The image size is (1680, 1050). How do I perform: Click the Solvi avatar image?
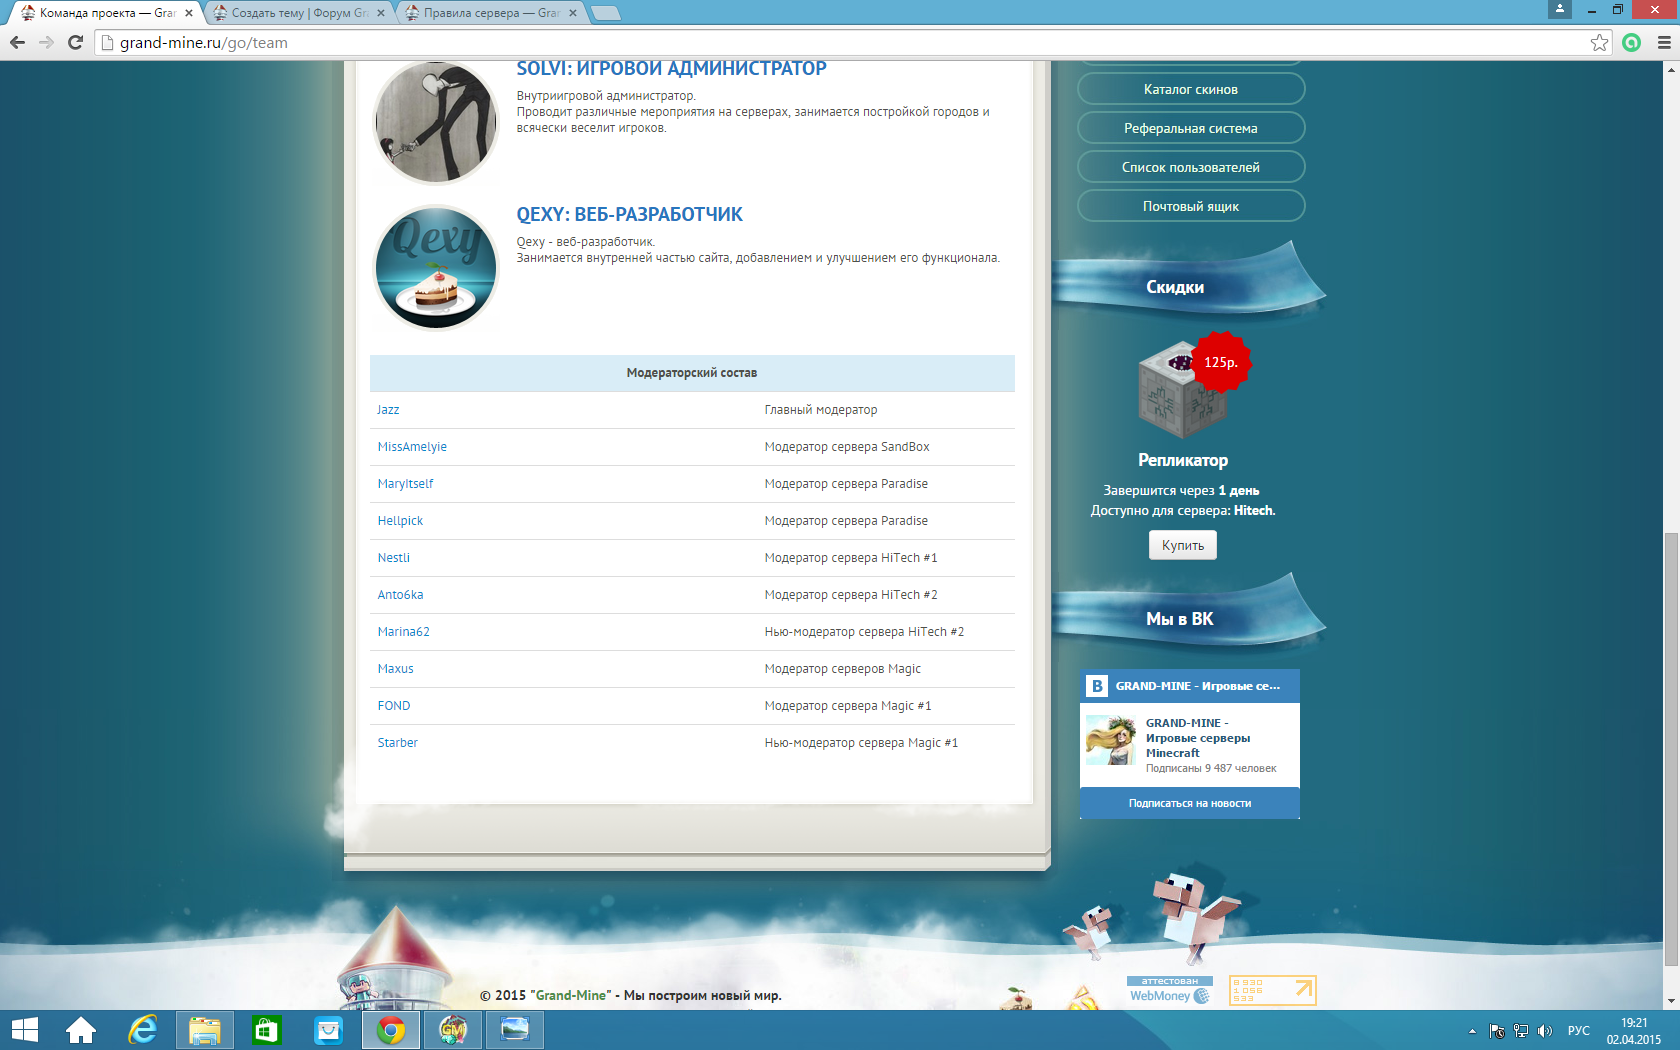pos(436,122)
